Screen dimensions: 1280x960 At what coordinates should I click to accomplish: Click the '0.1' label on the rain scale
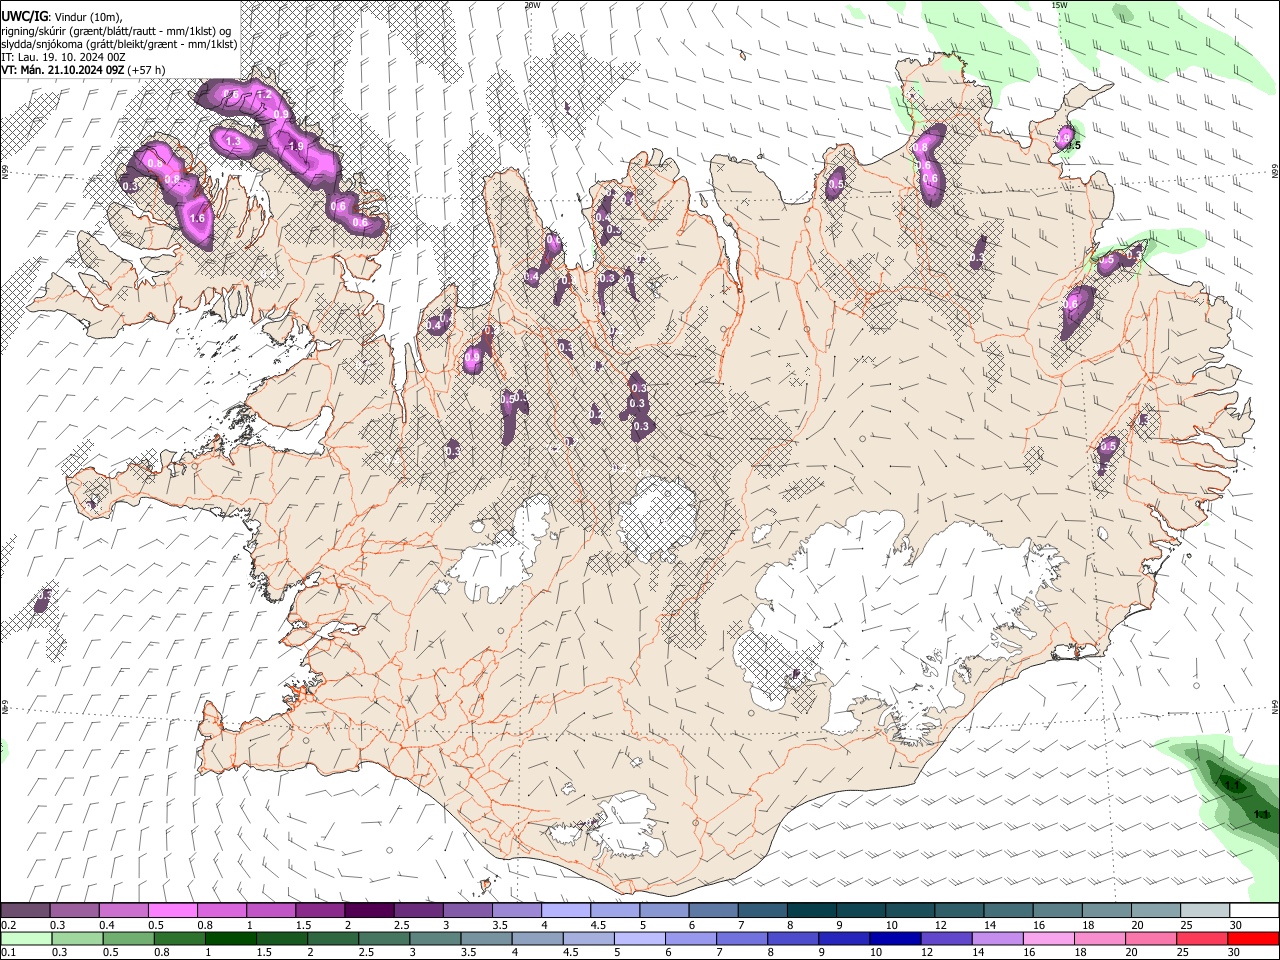click(x=10, y=953)
